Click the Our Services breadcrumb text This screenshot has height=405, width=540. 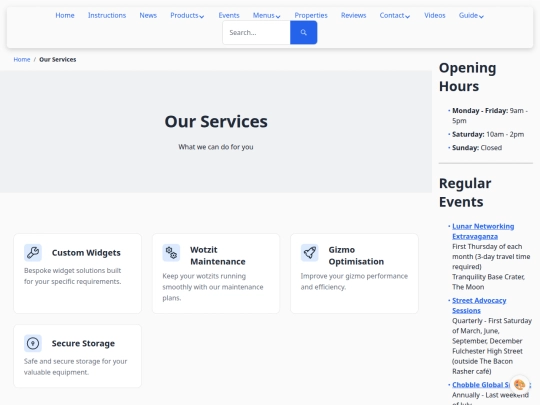[x=58, y=60]
